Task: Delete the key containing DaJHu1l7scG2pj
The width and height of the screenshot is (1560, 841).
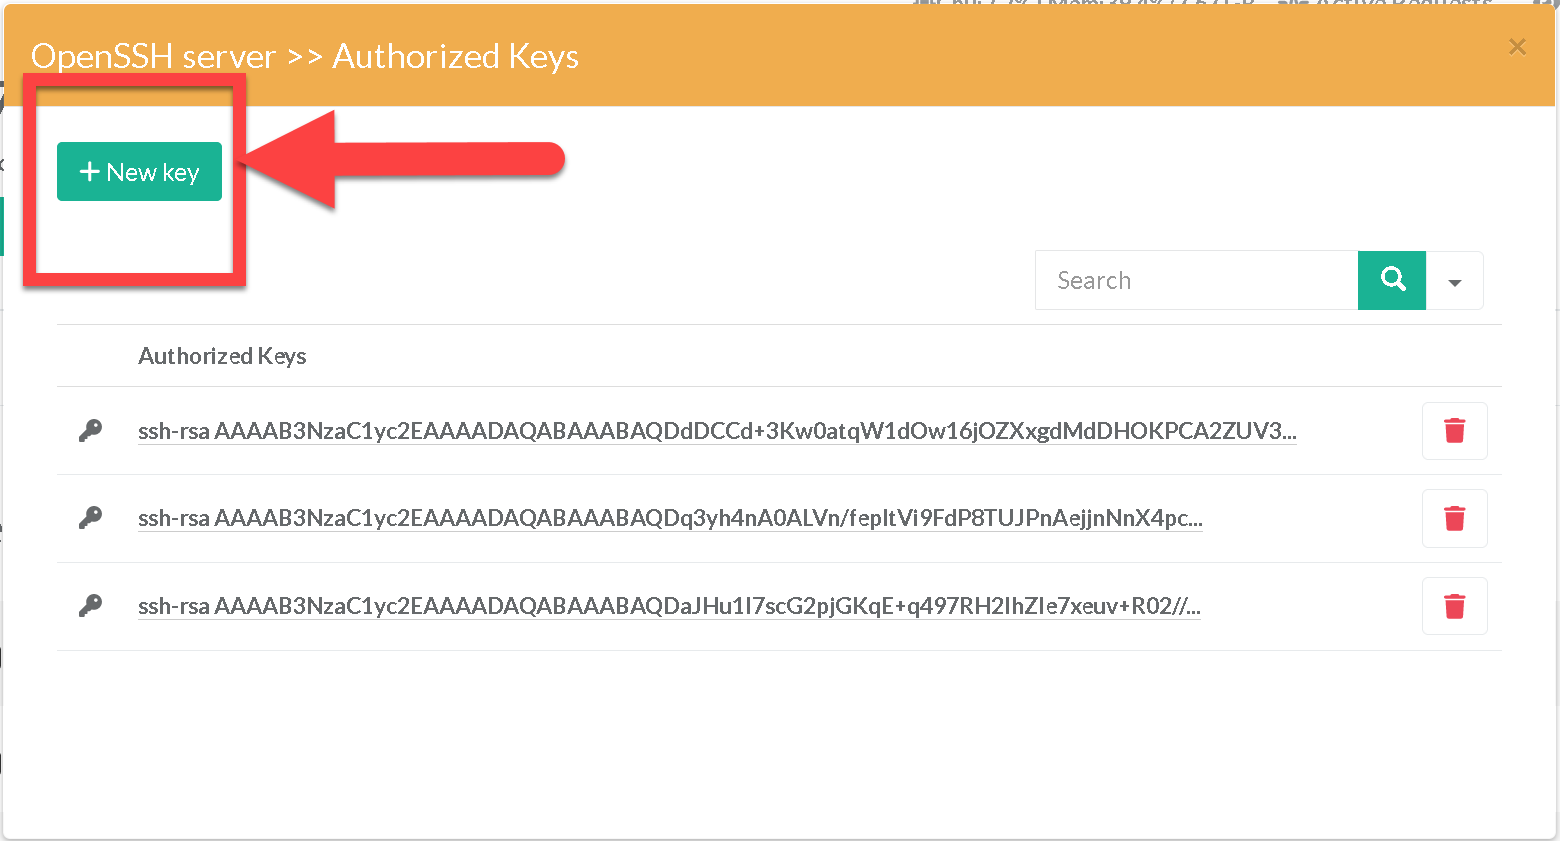Action: 1454,606
